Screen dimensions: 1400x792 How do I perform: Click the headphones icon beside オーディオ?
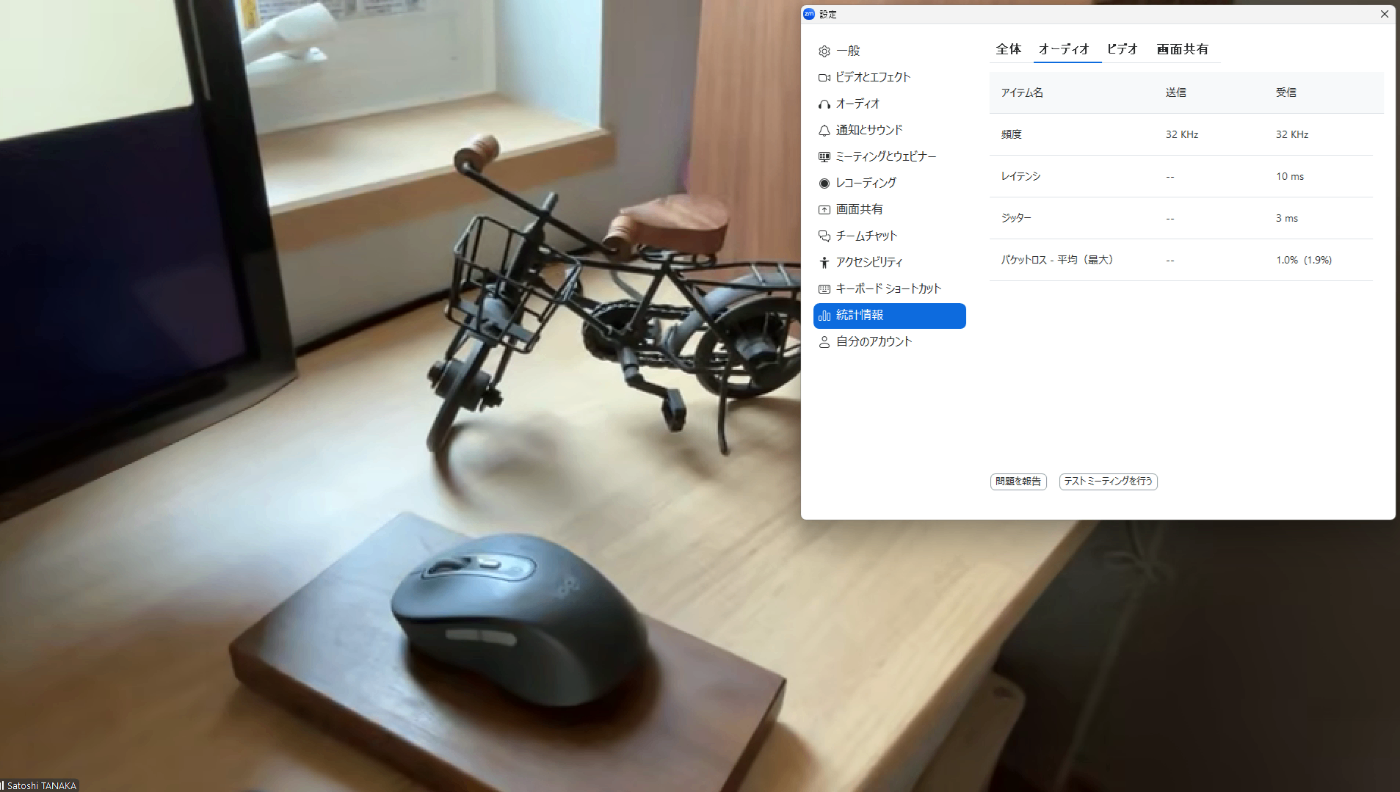coord(824,104)
